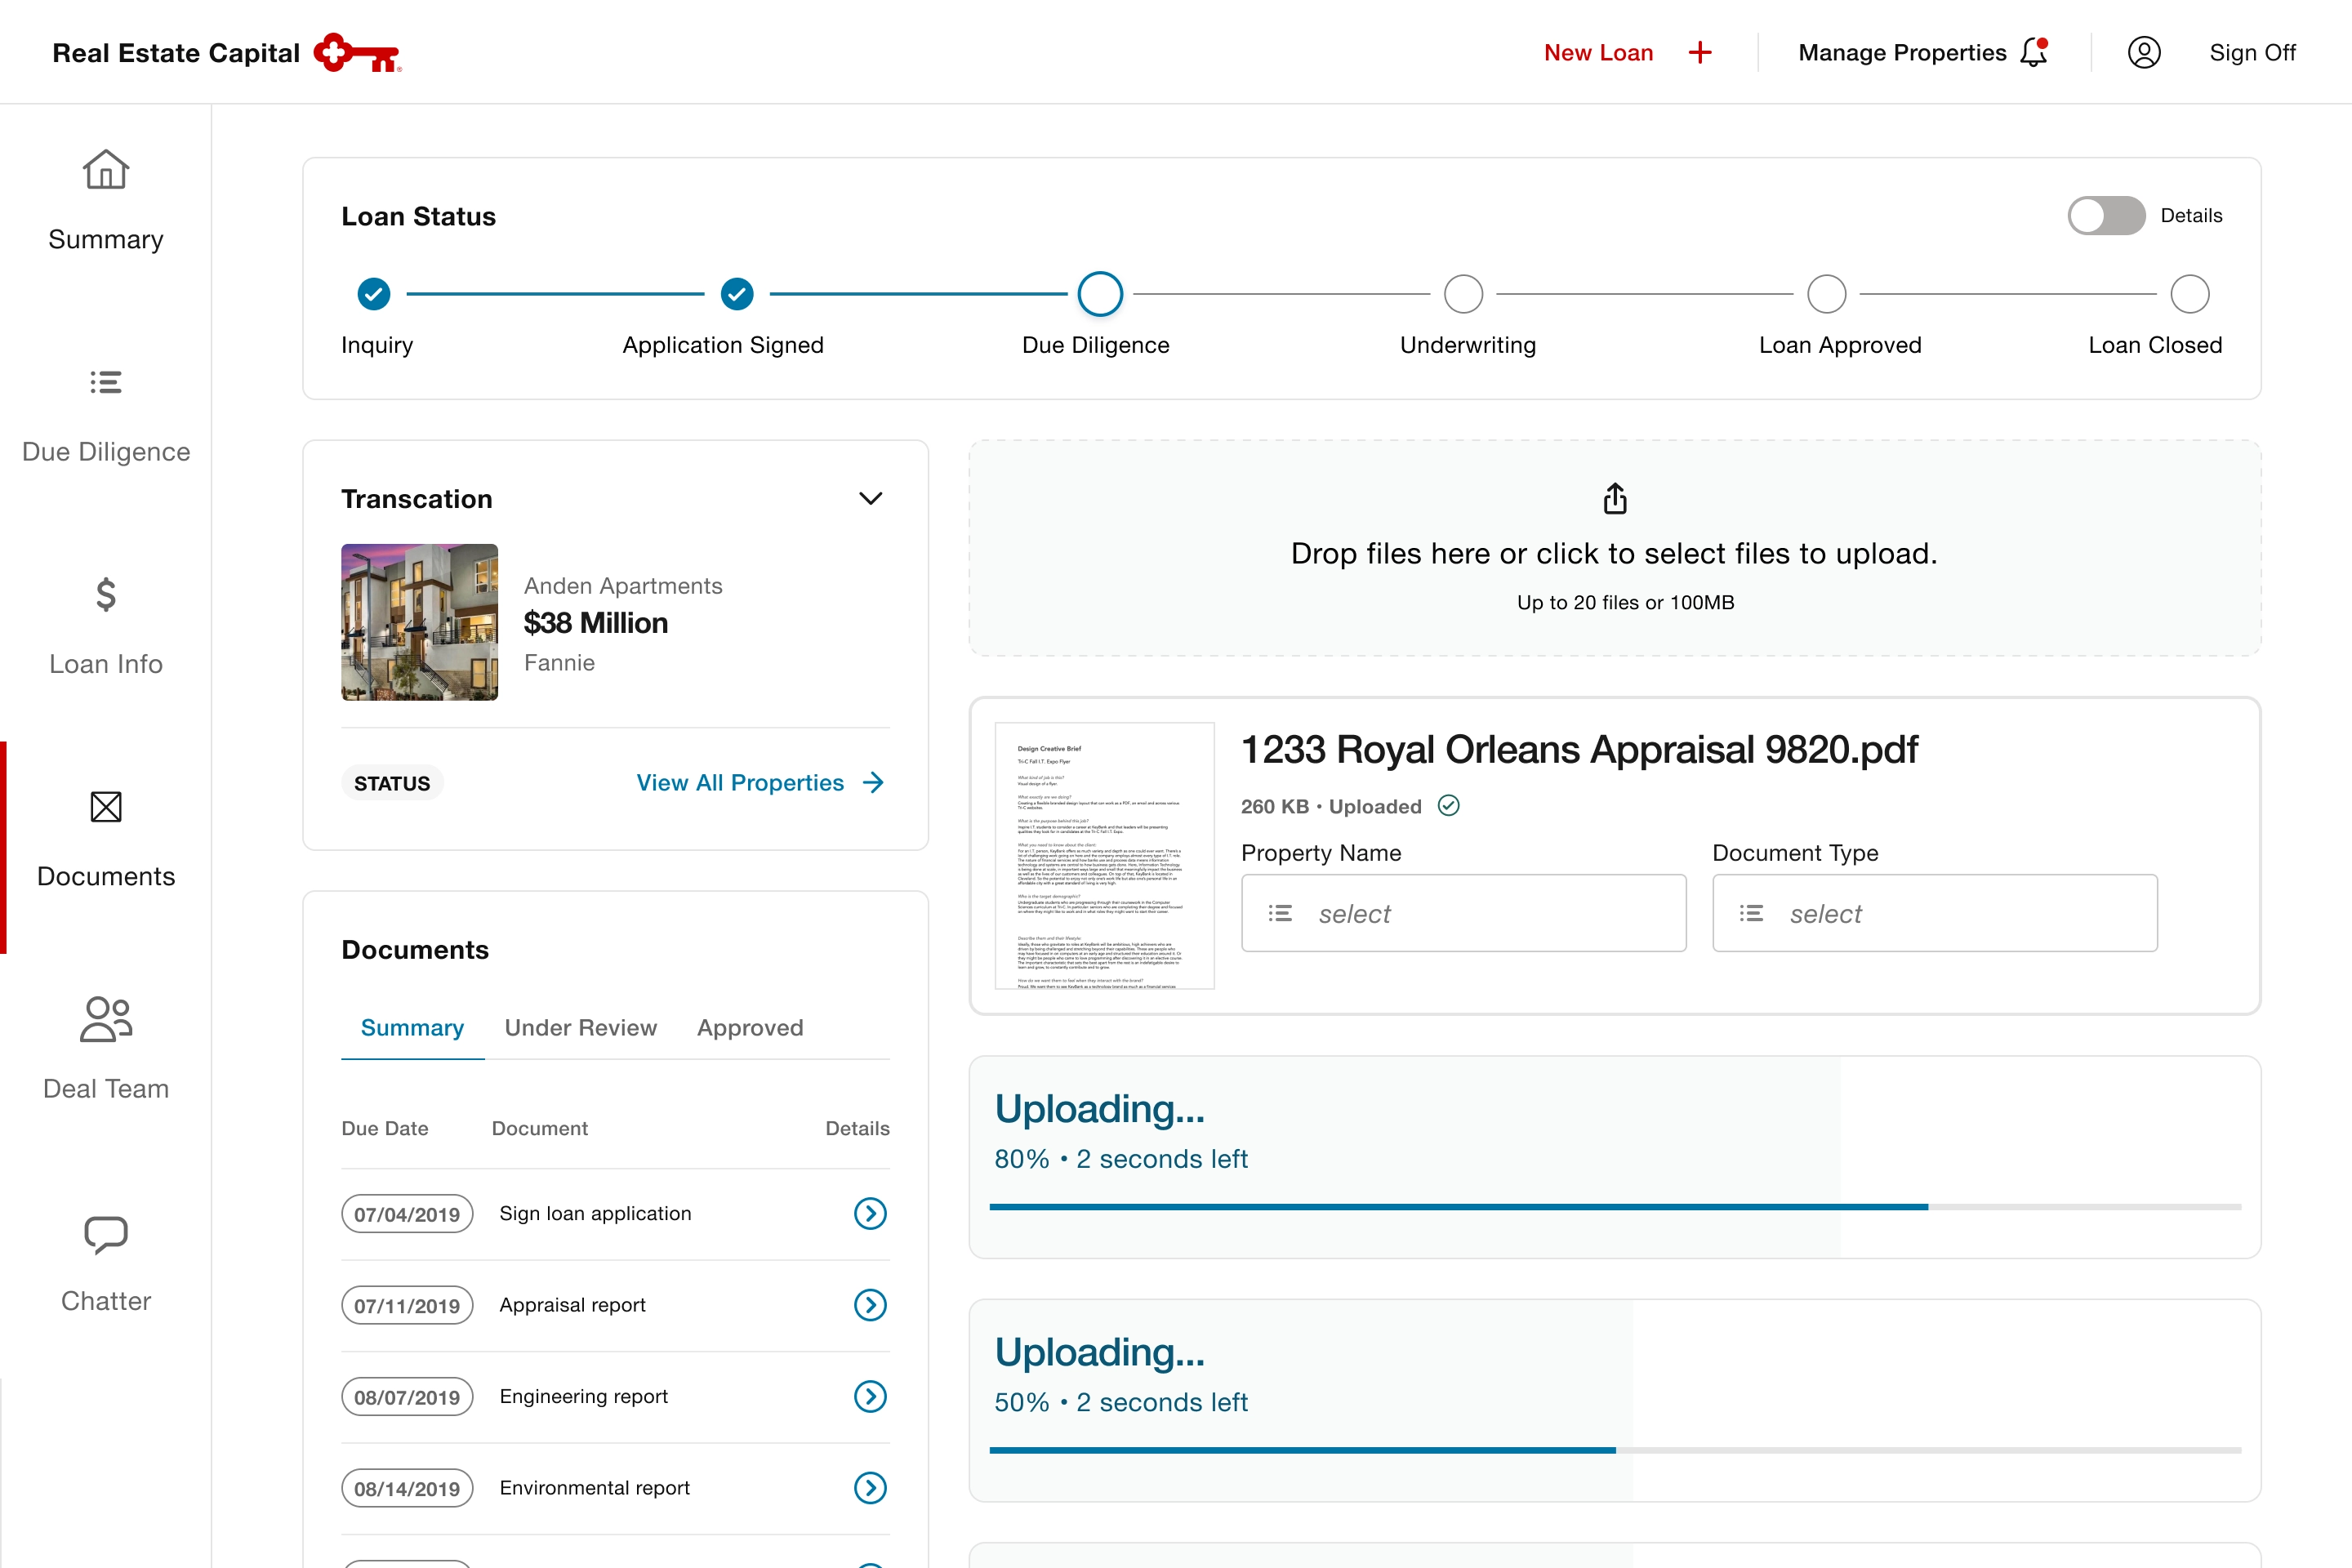This screenshot has width=2352, height=1568.
Task: Enable the Details toggle on Loan Status
Action: tap(2106, 215)
